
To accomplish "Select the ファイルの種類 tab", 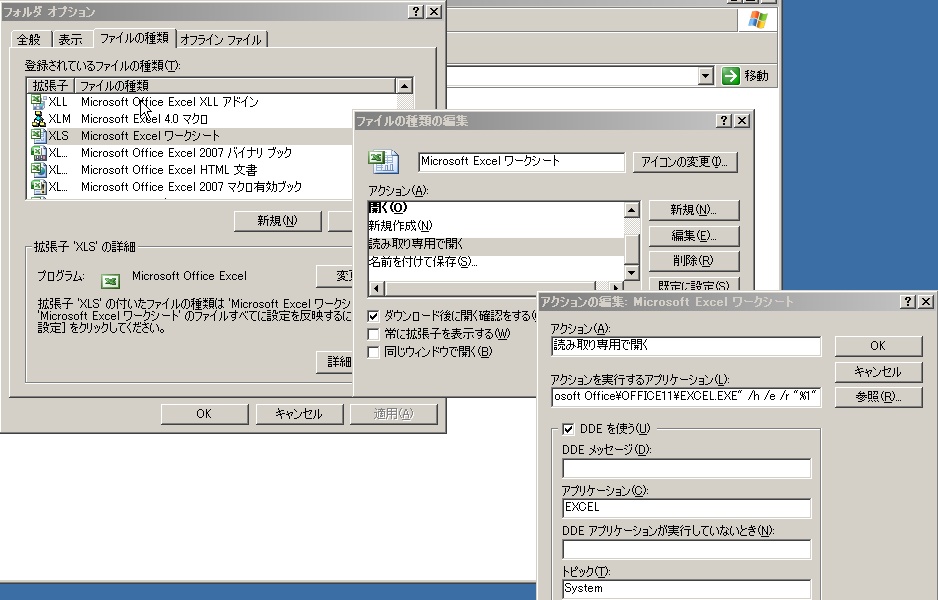I will (134, 38).
